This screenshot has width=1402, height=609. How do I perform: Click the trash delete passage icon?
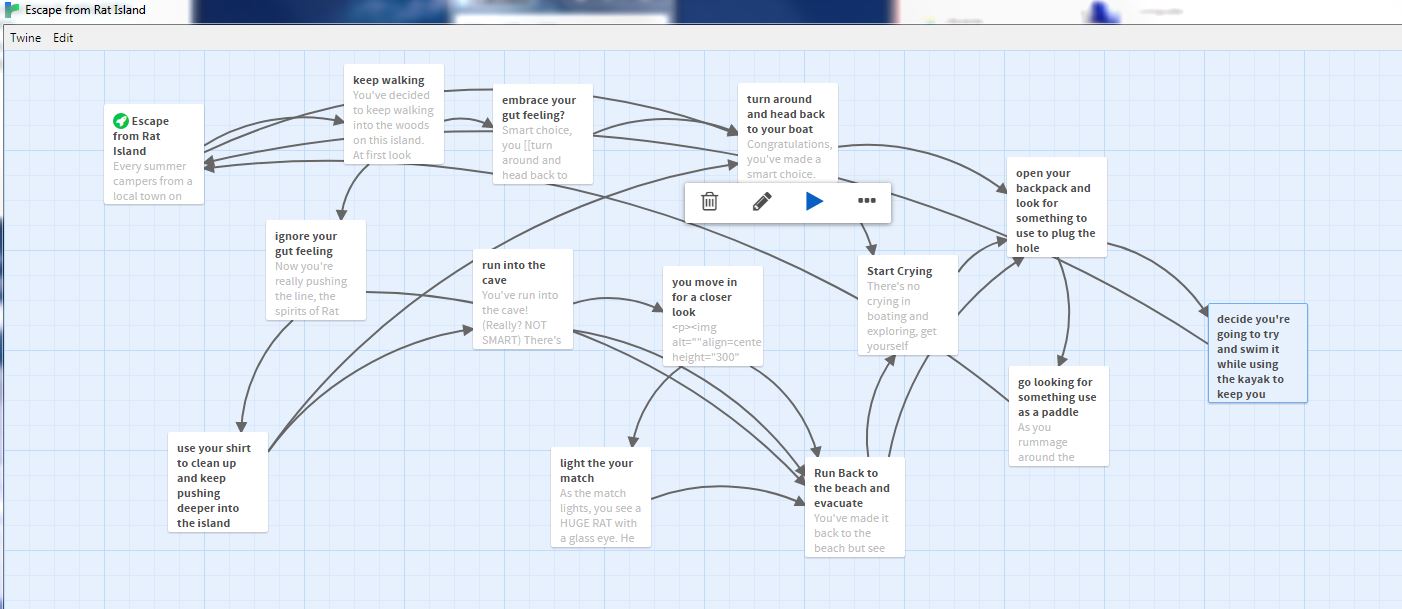(709, 201)
